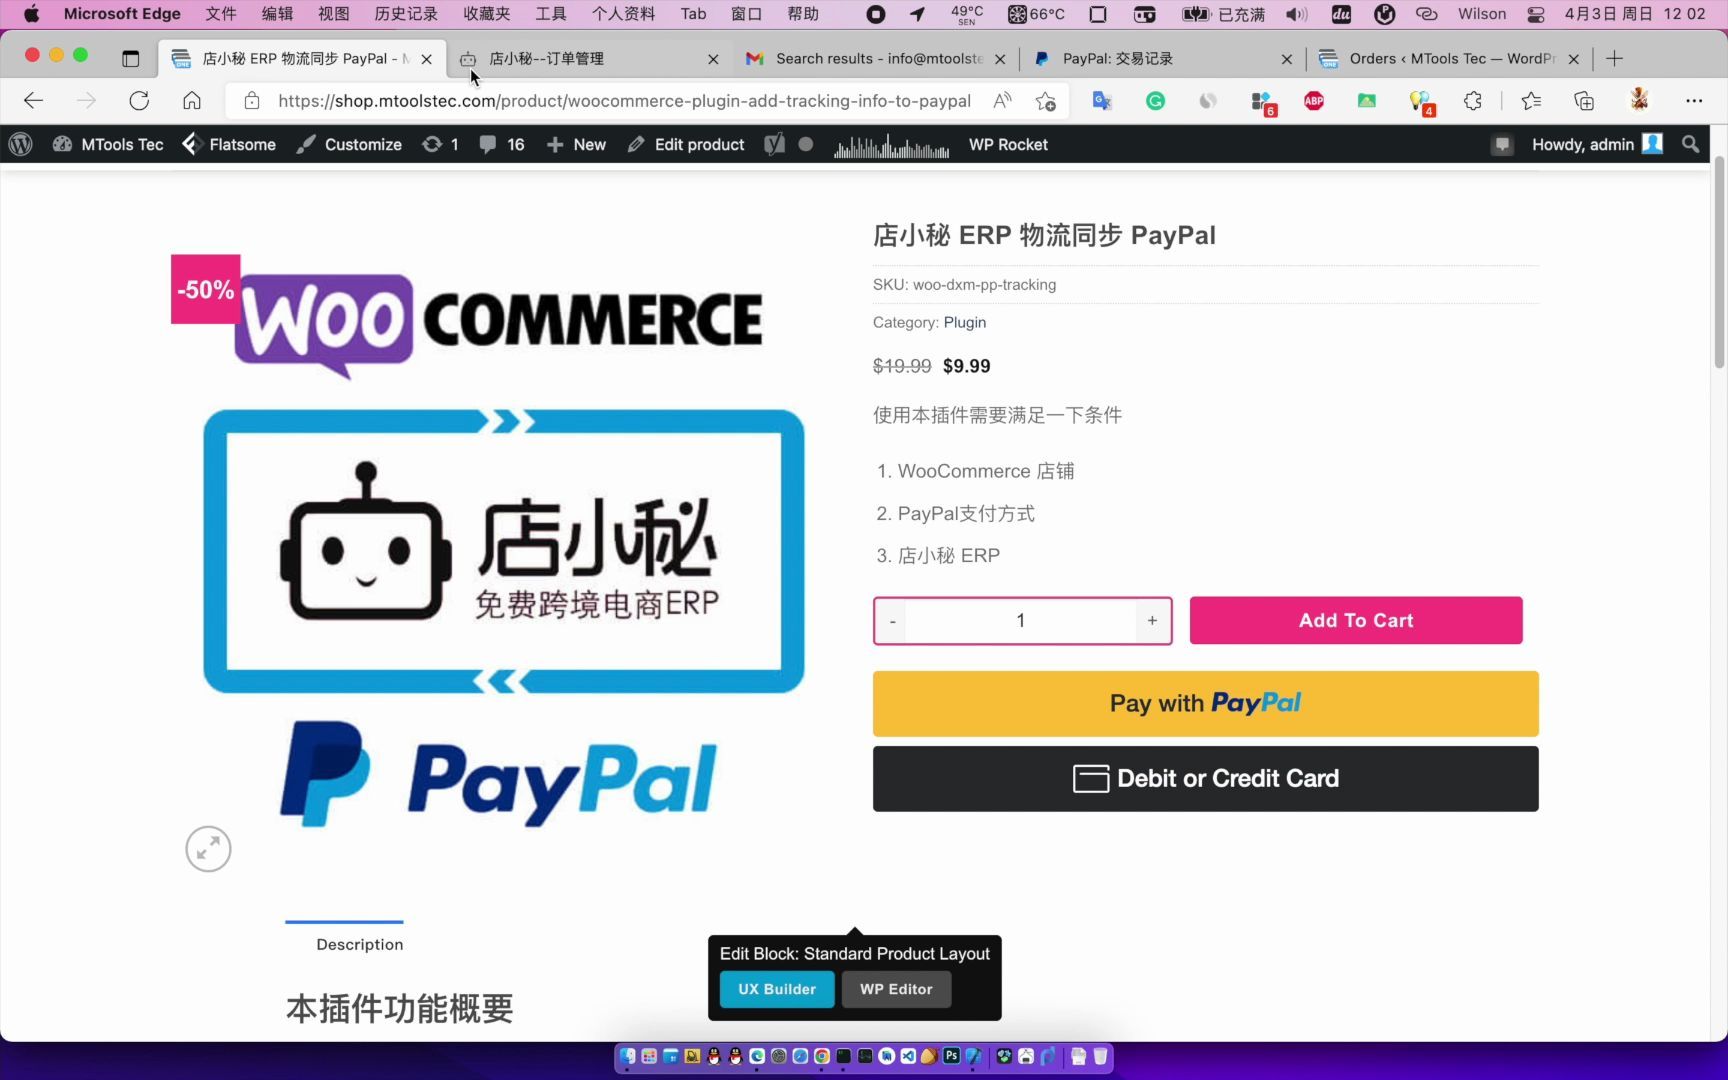Close the PayPal 交易记录 tab
The width and height of the screenshot is (1728, 1080).
[1287, 59]
